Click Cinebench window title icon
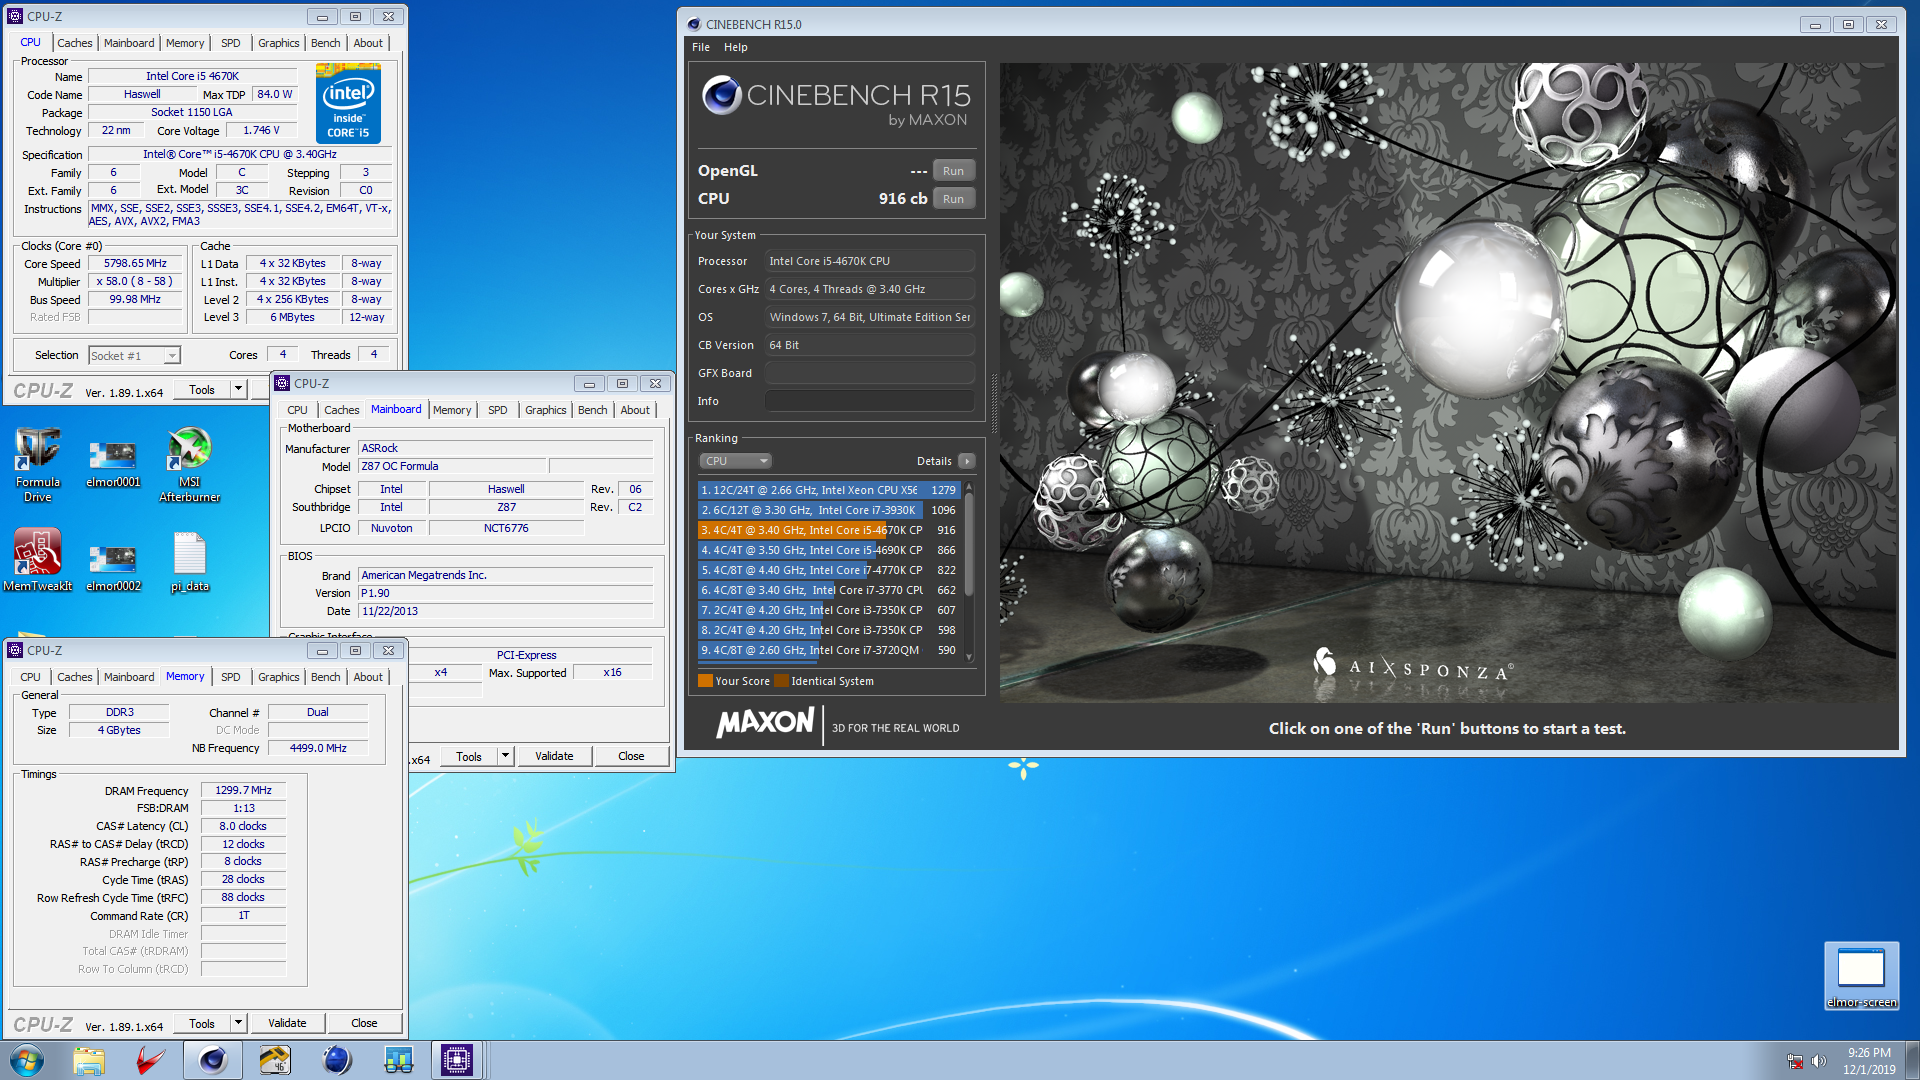1920x1080 pixels. tap(694, 24)
